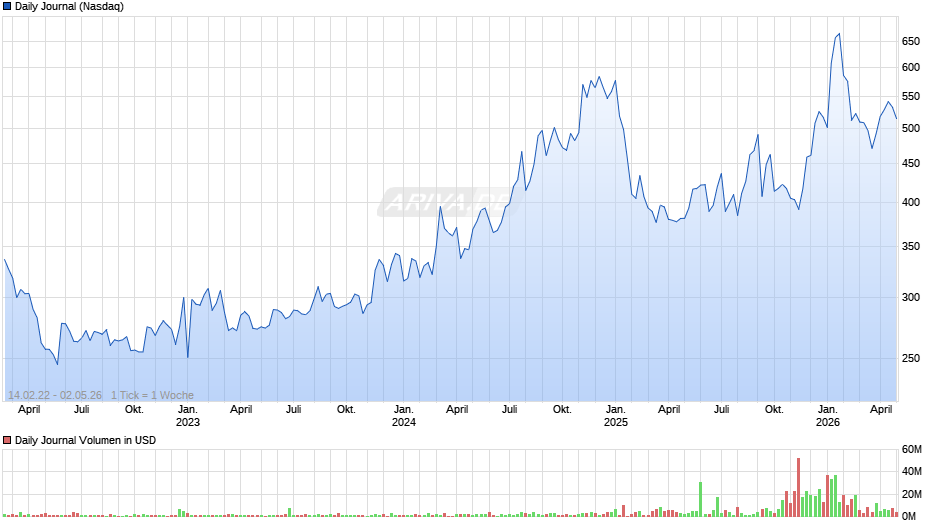Click the 'Jan. 2023' time axis label
The image size is (940, 526).
click(188, 416)
